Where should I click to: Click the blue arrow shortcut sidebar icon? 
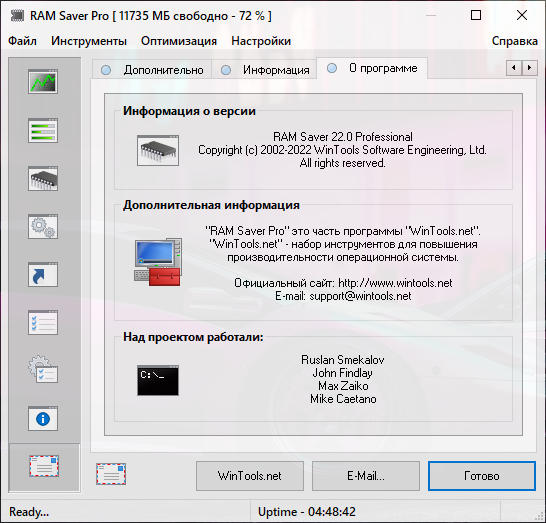tap(43, 274)
